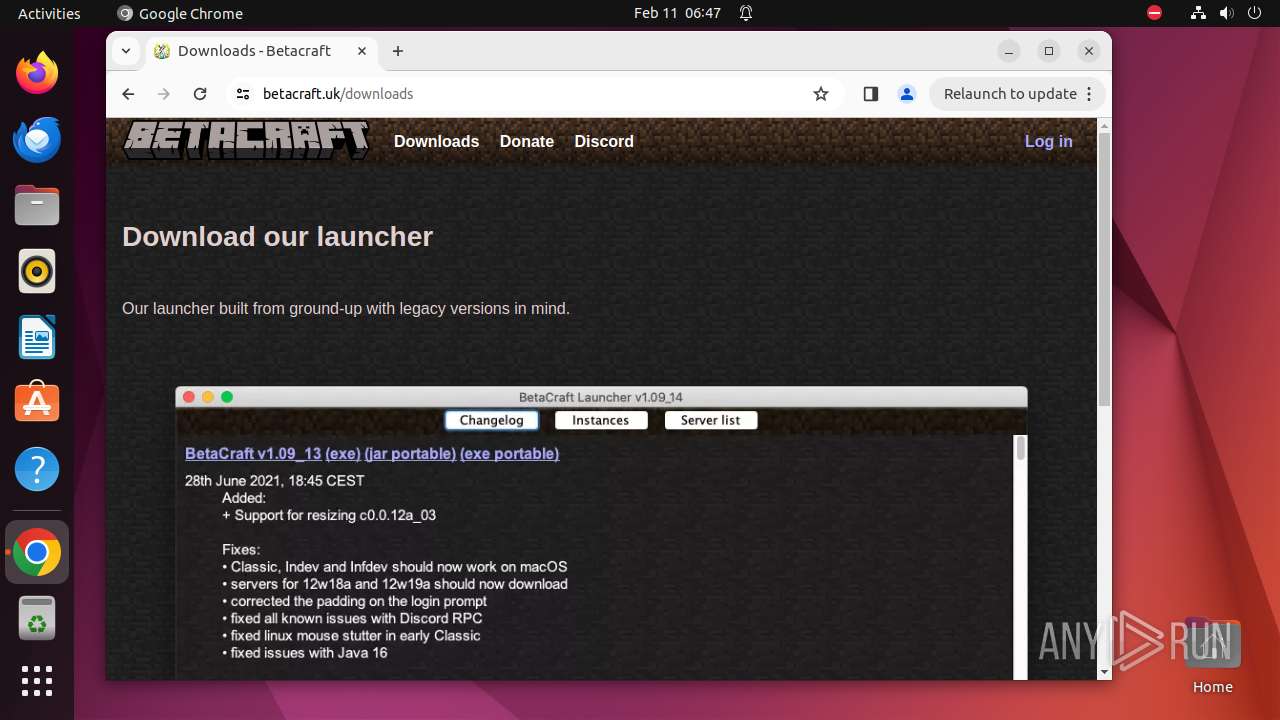Image resolution: width=1280 pixels, height=720 pixels.
Task: Expand the tab search dropdown
Action: (x=125, y=51)
